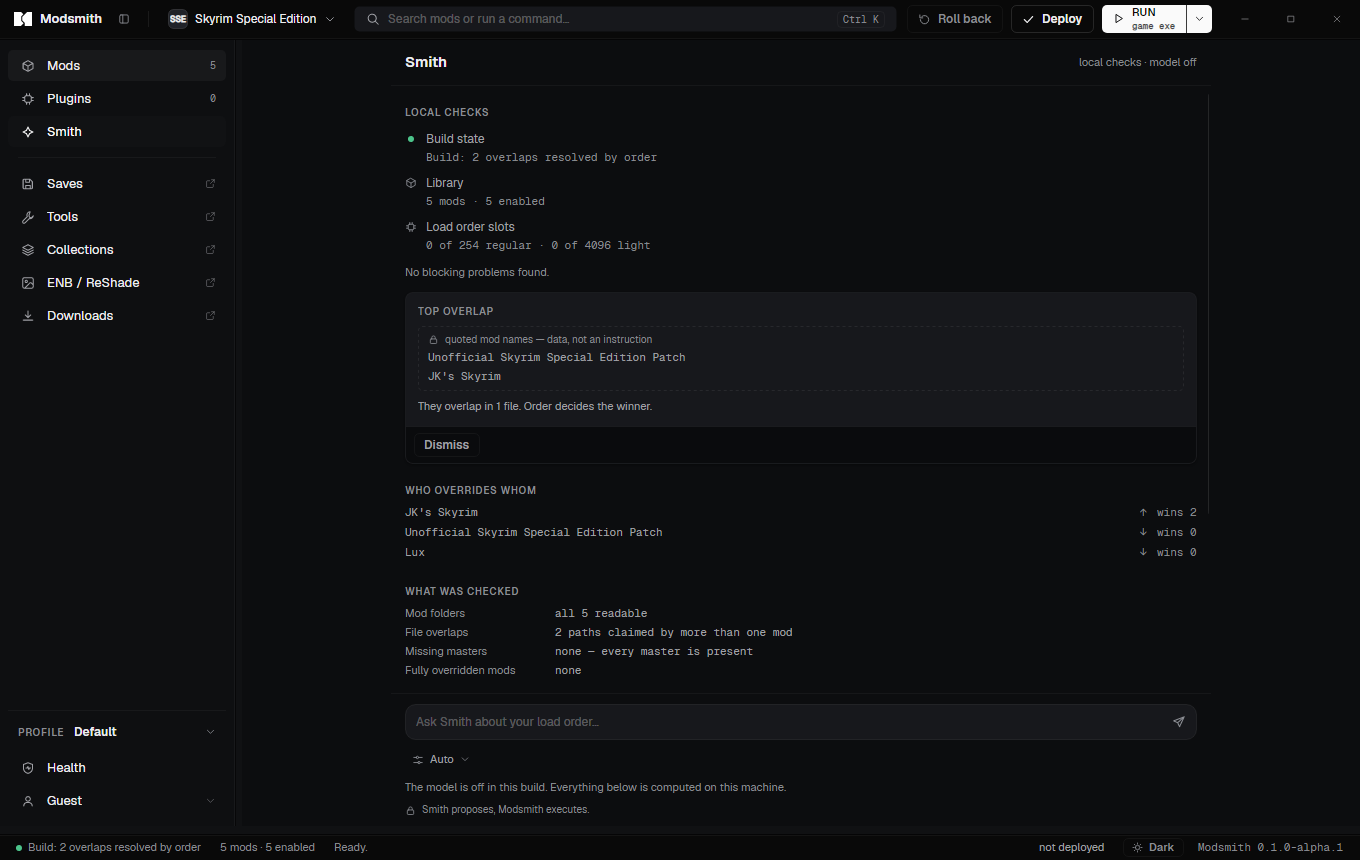Expand the Guest account chevron
This screenshot has height=860, width=1360.
[210, 801]
